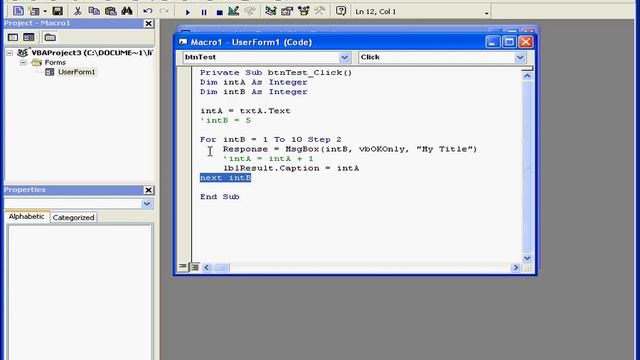The image size is (640, 360).
Task: Collapse the VBAProject3 tree node
Action: [x=10, y=53]
